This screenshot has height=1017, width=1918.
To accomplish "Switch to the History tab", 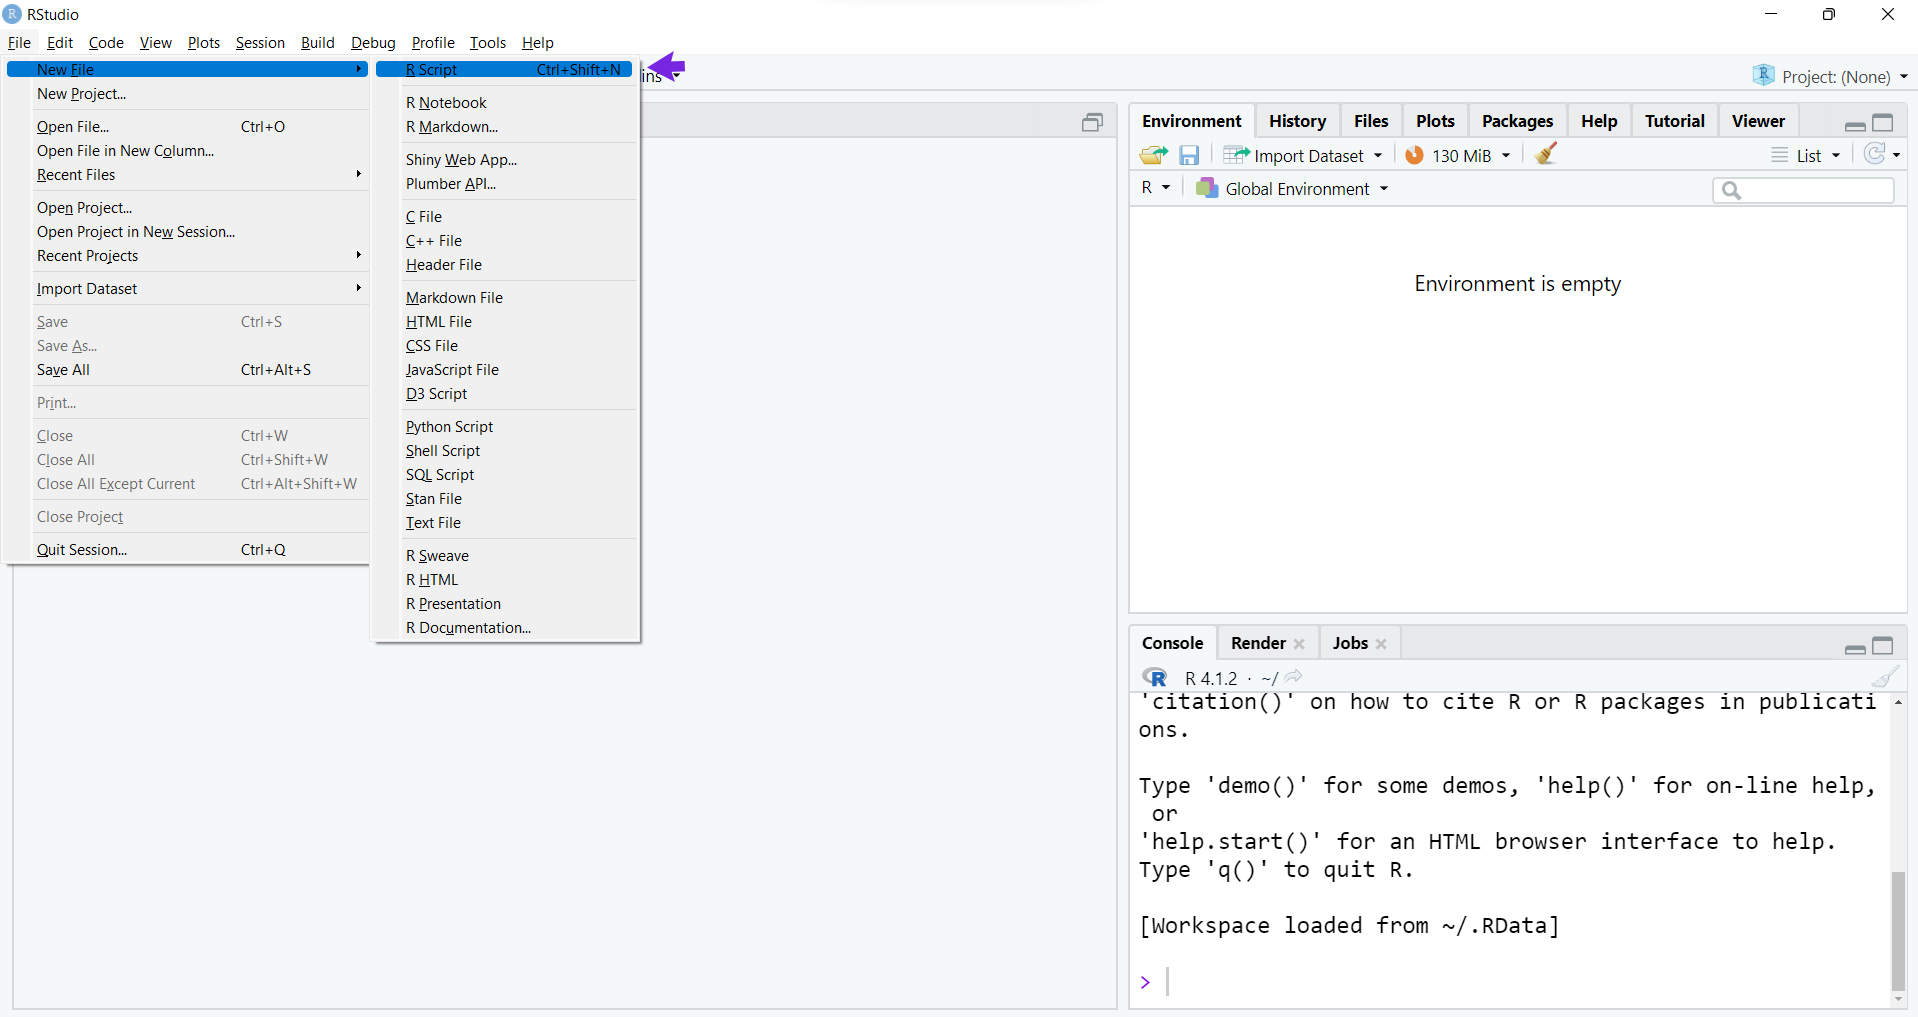I will click(x=1297, y=120).
